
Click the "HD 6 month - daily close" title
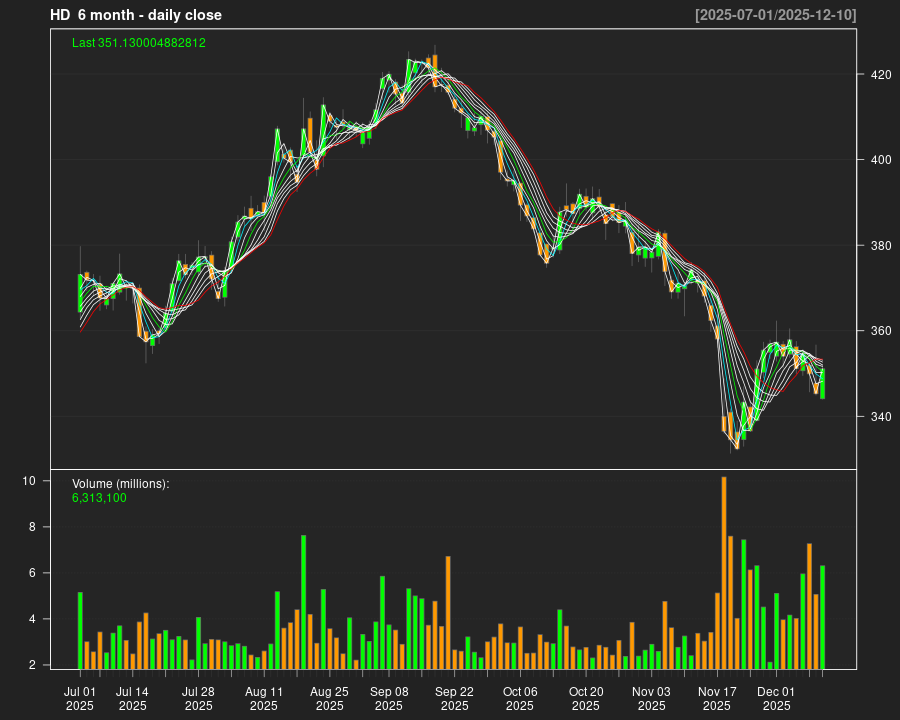click(136, 15)
